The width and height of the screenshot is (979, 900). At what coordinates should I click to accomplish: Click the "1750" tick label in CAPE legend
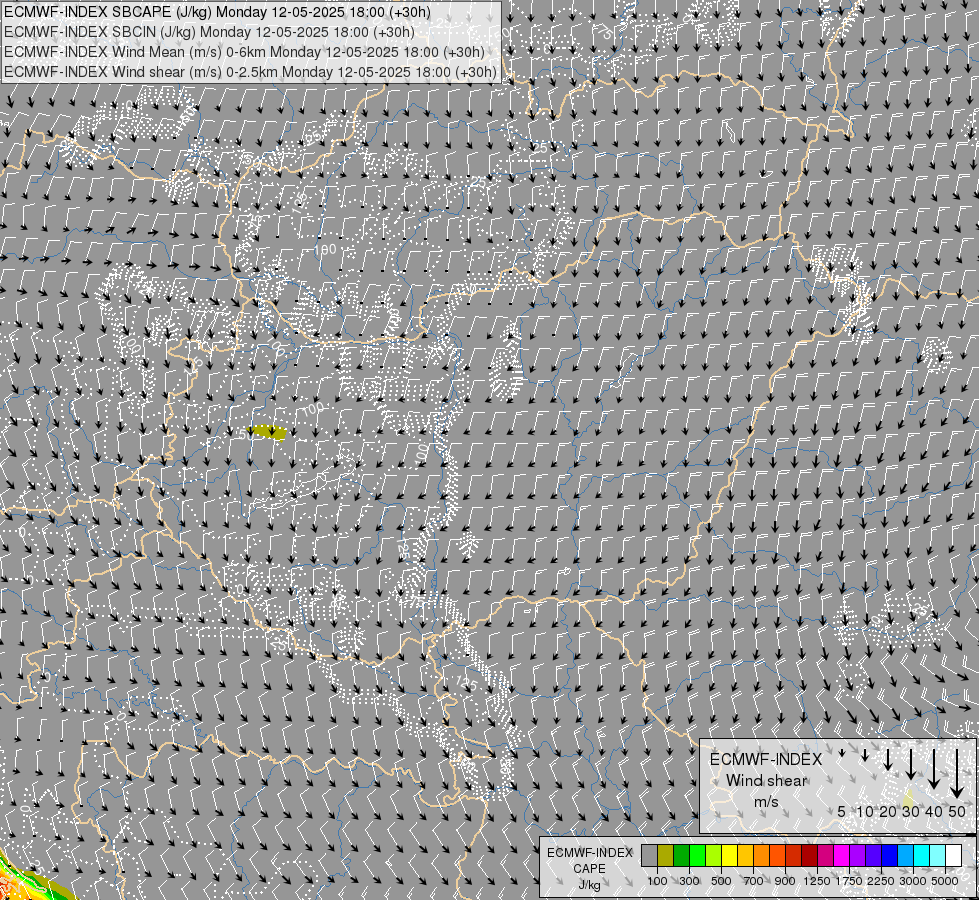(849, 881)
